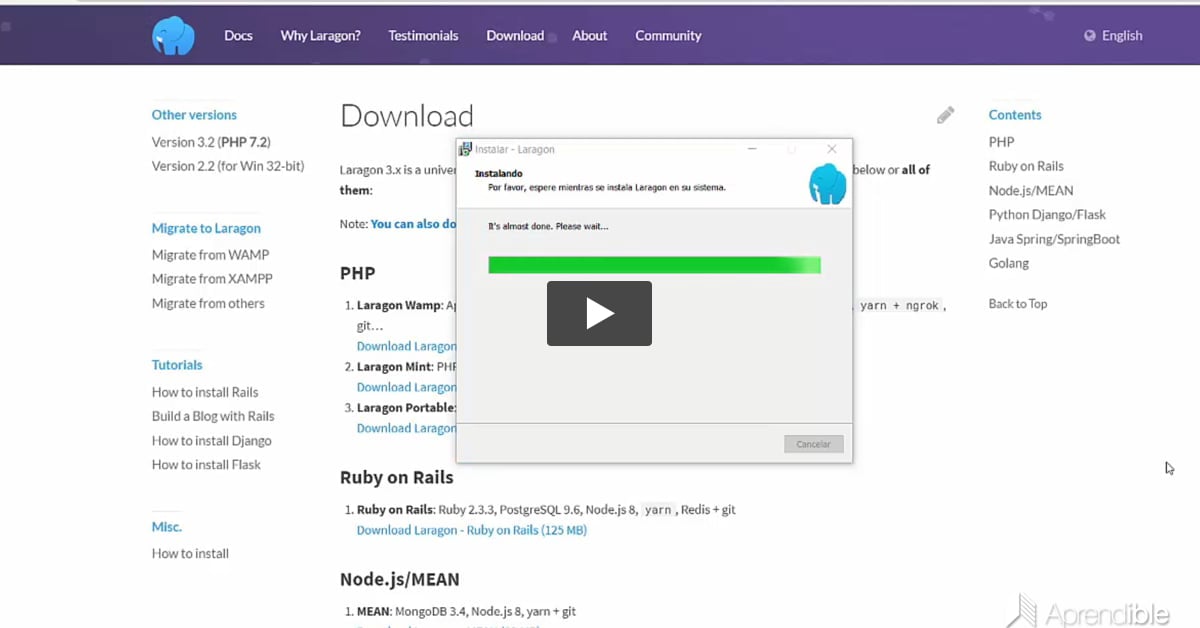Click the Tutorials sidebar heading
Image resolution: width=1200 pixels, height=628 pixels.
177,365
